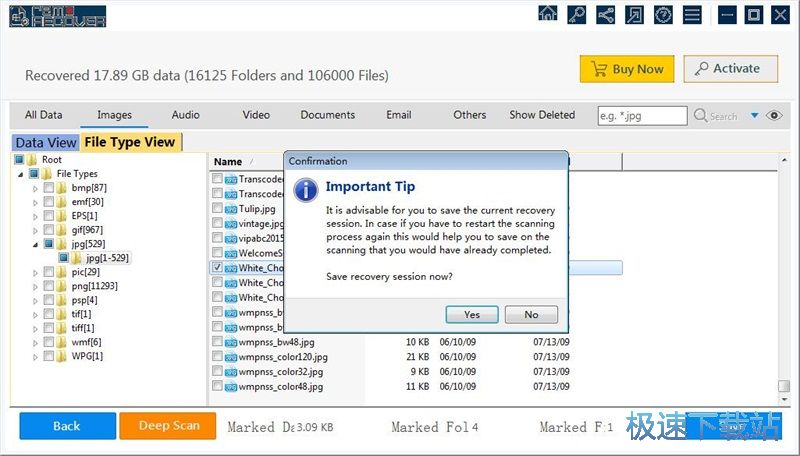Open the share icon in title bar
Image resolution: width=800 pixels, height=456 pixels.
606,15
